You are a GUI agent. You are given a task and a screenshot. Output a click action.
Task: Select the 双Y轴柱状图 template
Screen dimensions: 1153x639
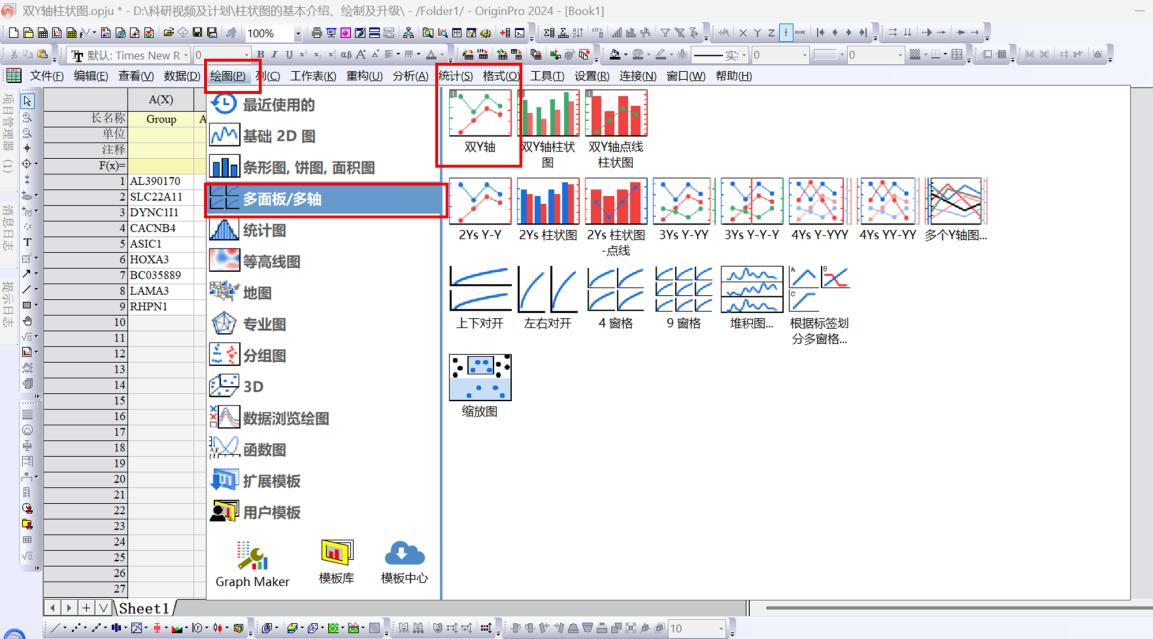point(548,129)
